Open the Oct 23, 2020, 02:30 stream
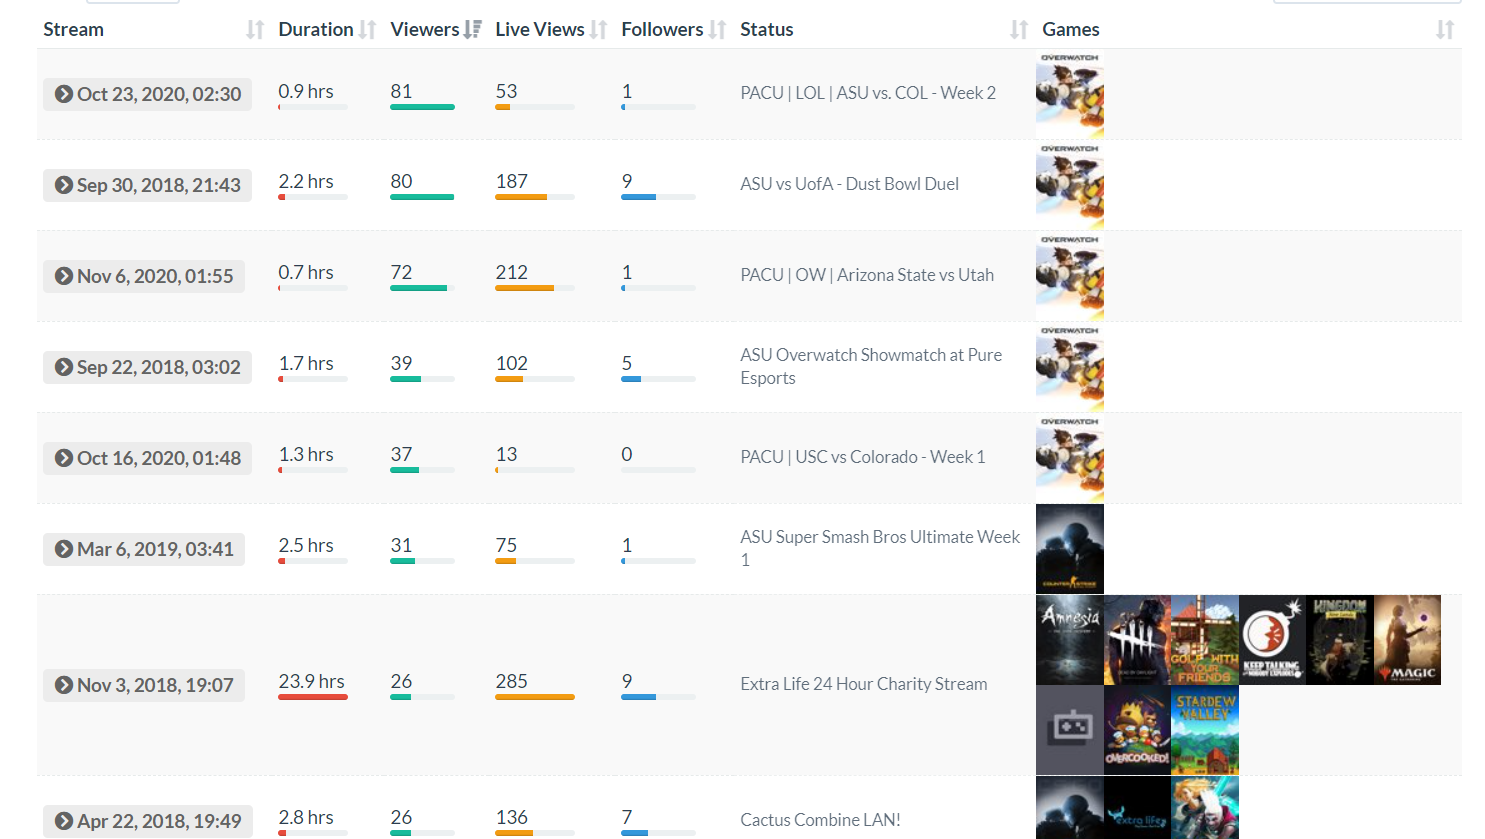 pos(147,94)
